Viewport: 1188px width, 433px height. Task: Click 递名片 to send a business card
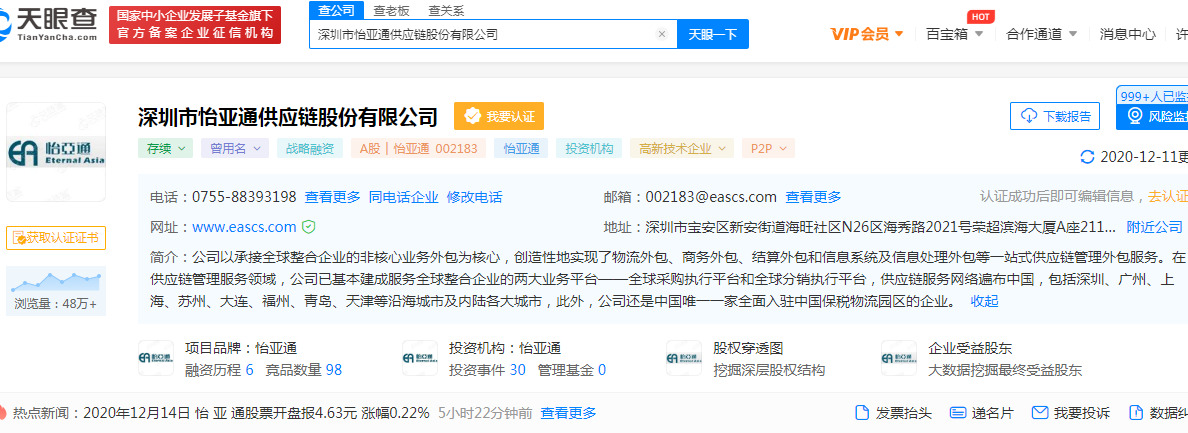coord(981,413)
